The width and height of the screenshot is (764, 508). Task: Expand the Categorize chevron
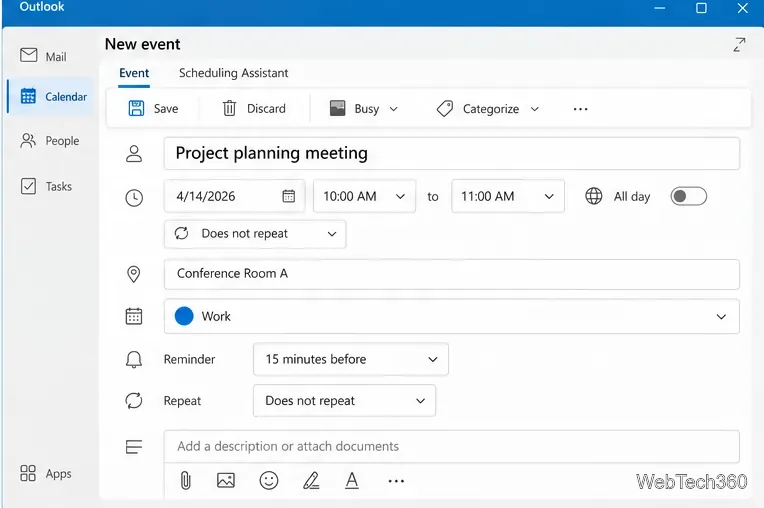pos(535,109)
